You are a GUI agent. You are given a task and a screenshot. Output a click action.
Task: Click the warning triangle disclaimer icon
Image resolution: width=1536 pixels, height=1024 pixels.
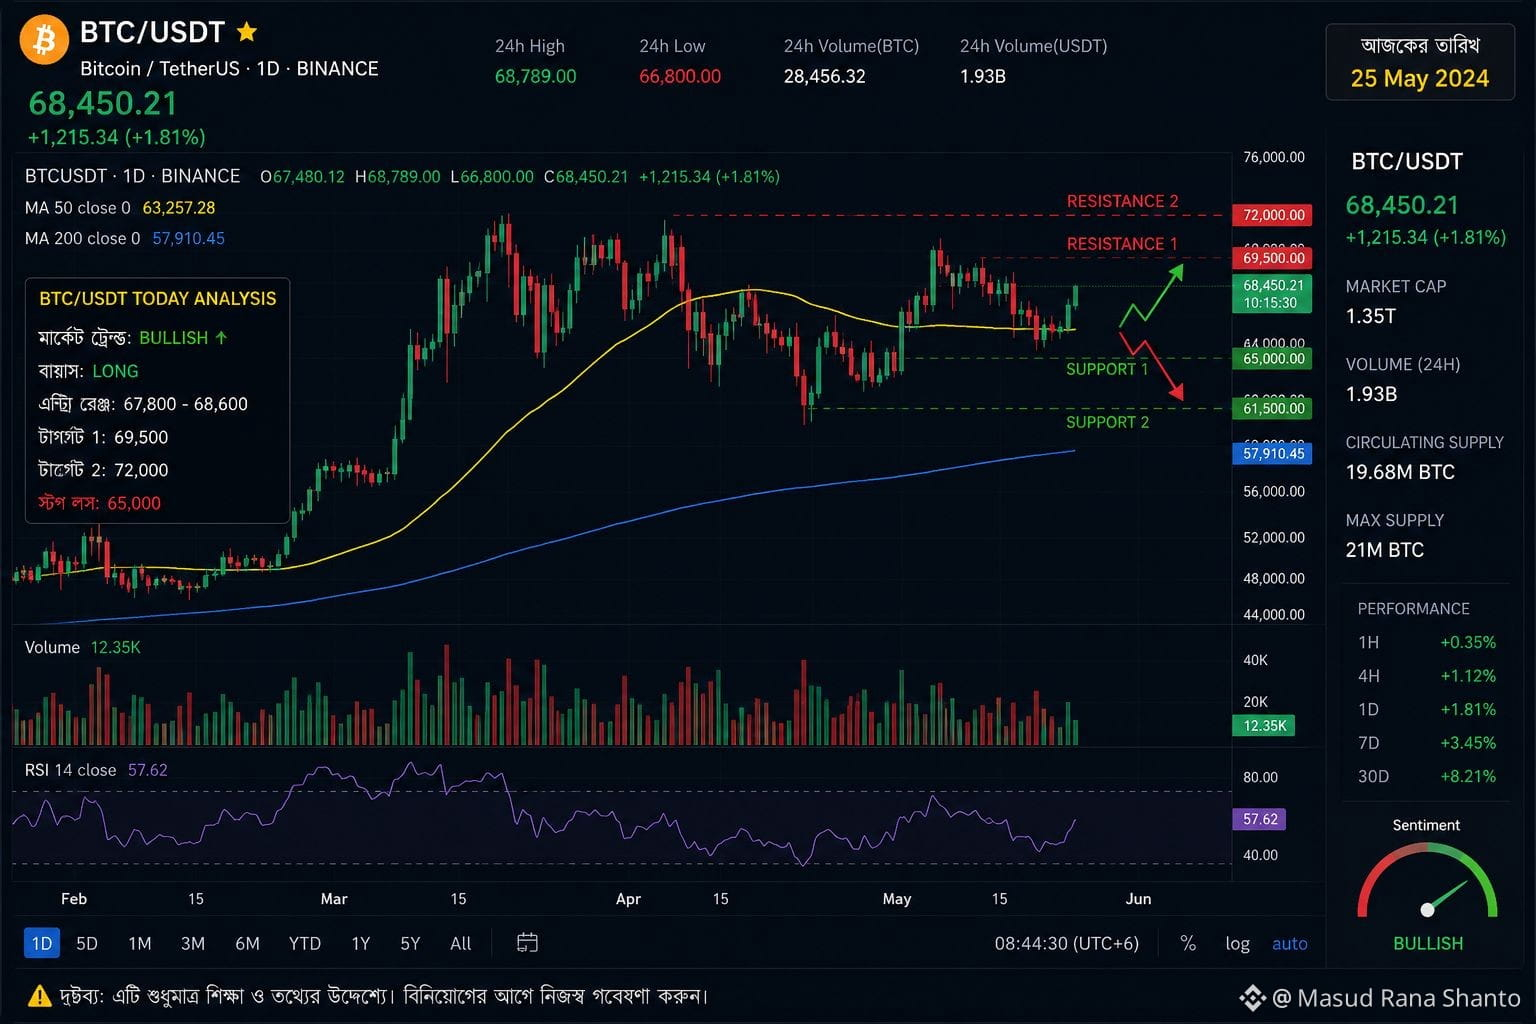click(39, 996)
